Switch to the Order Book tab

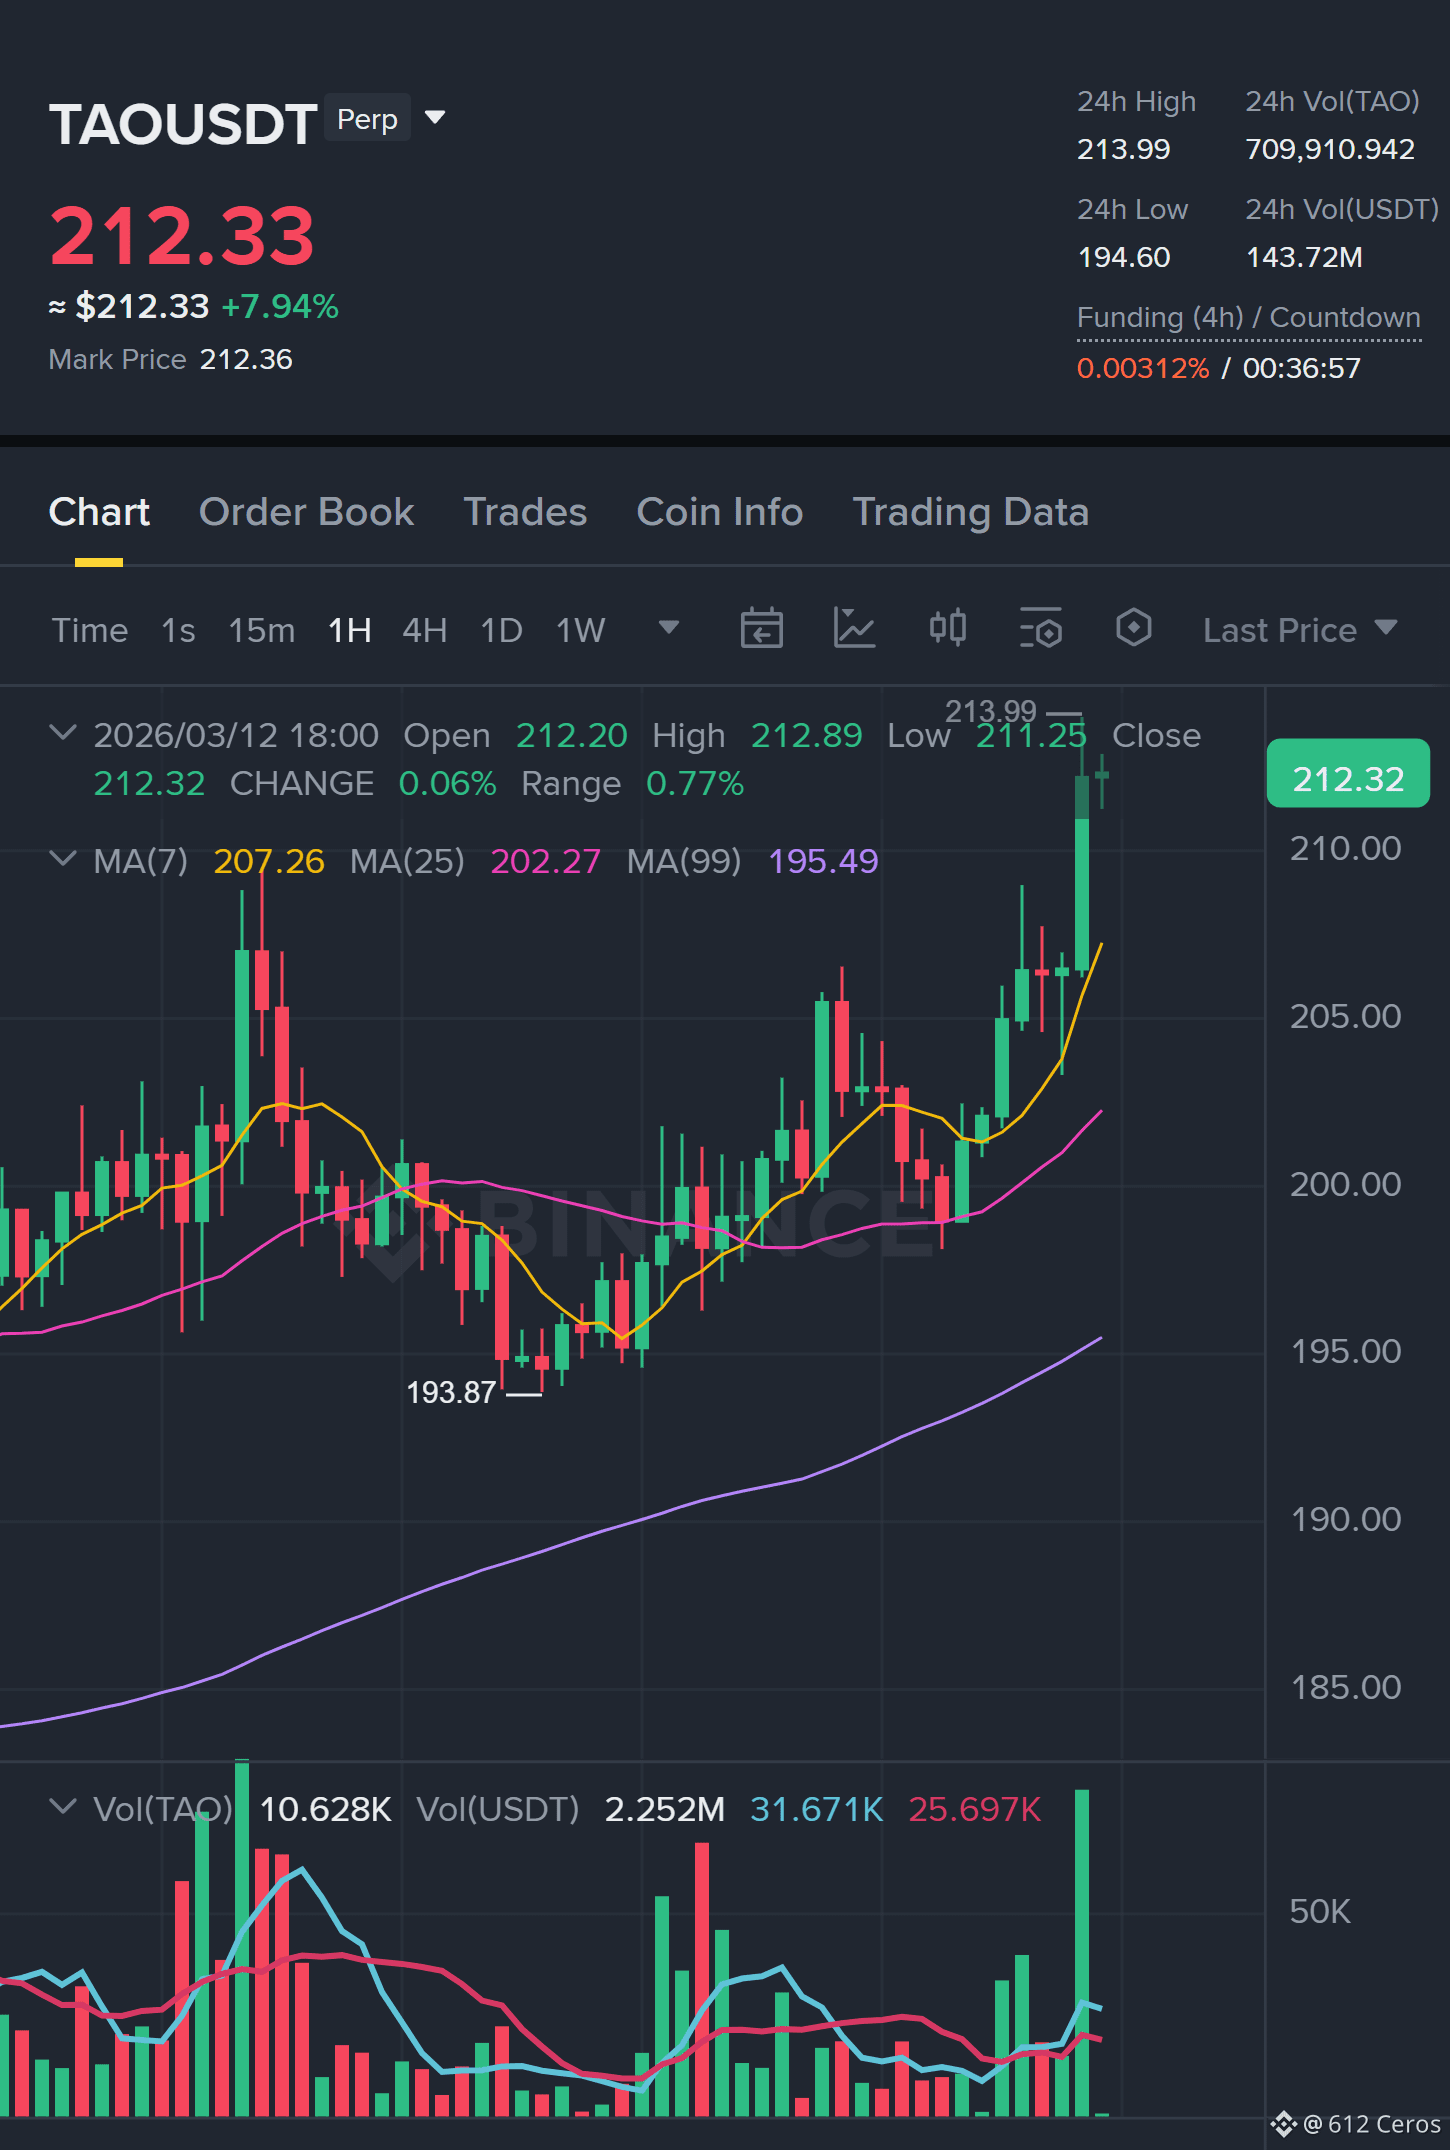[306, 512]
